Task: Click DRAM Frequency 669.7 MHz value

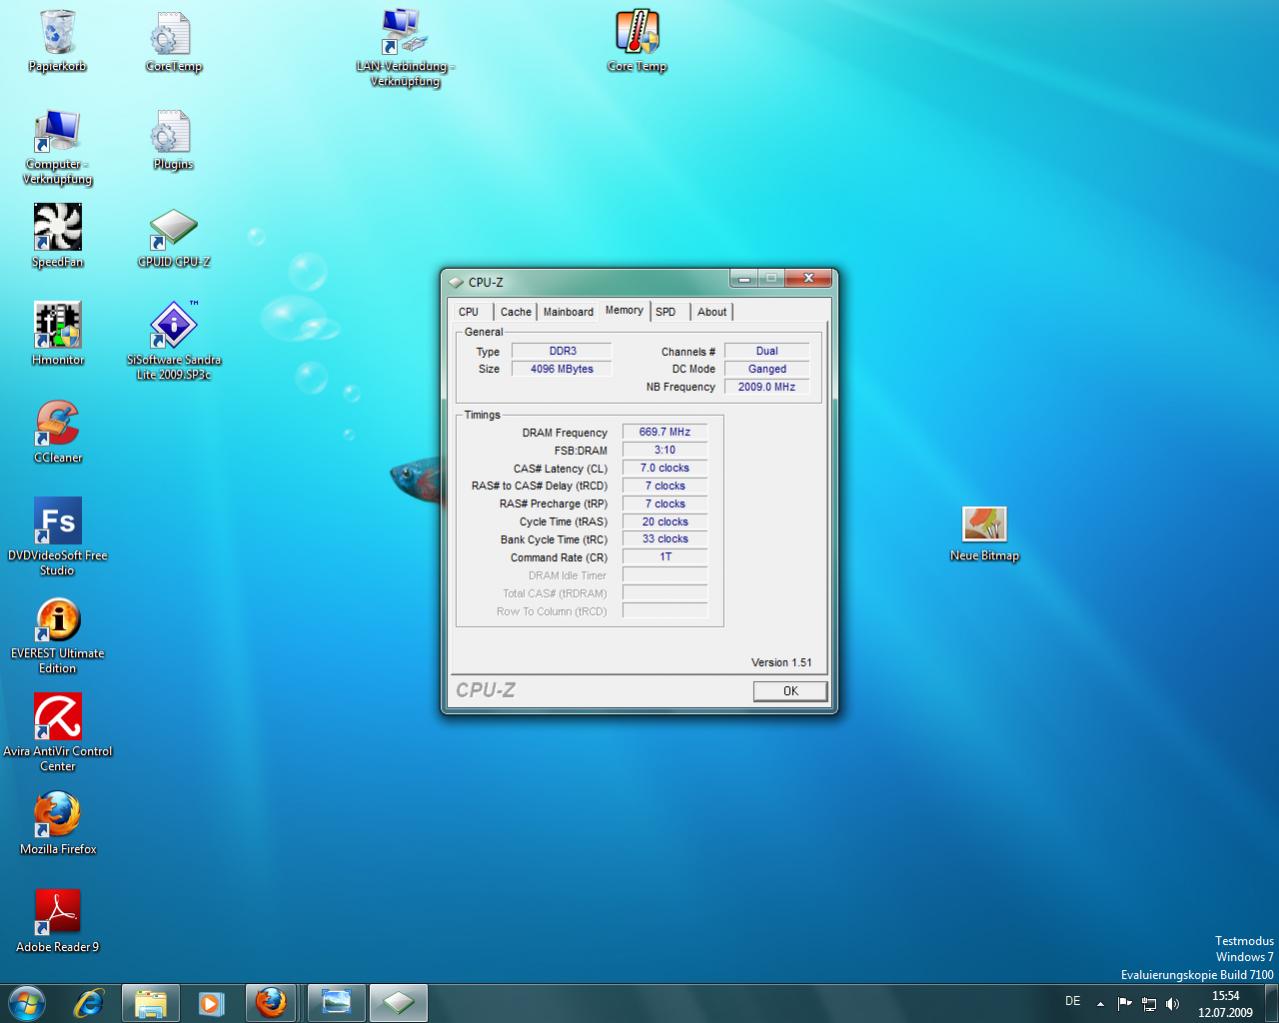Action: coord(665,432)
